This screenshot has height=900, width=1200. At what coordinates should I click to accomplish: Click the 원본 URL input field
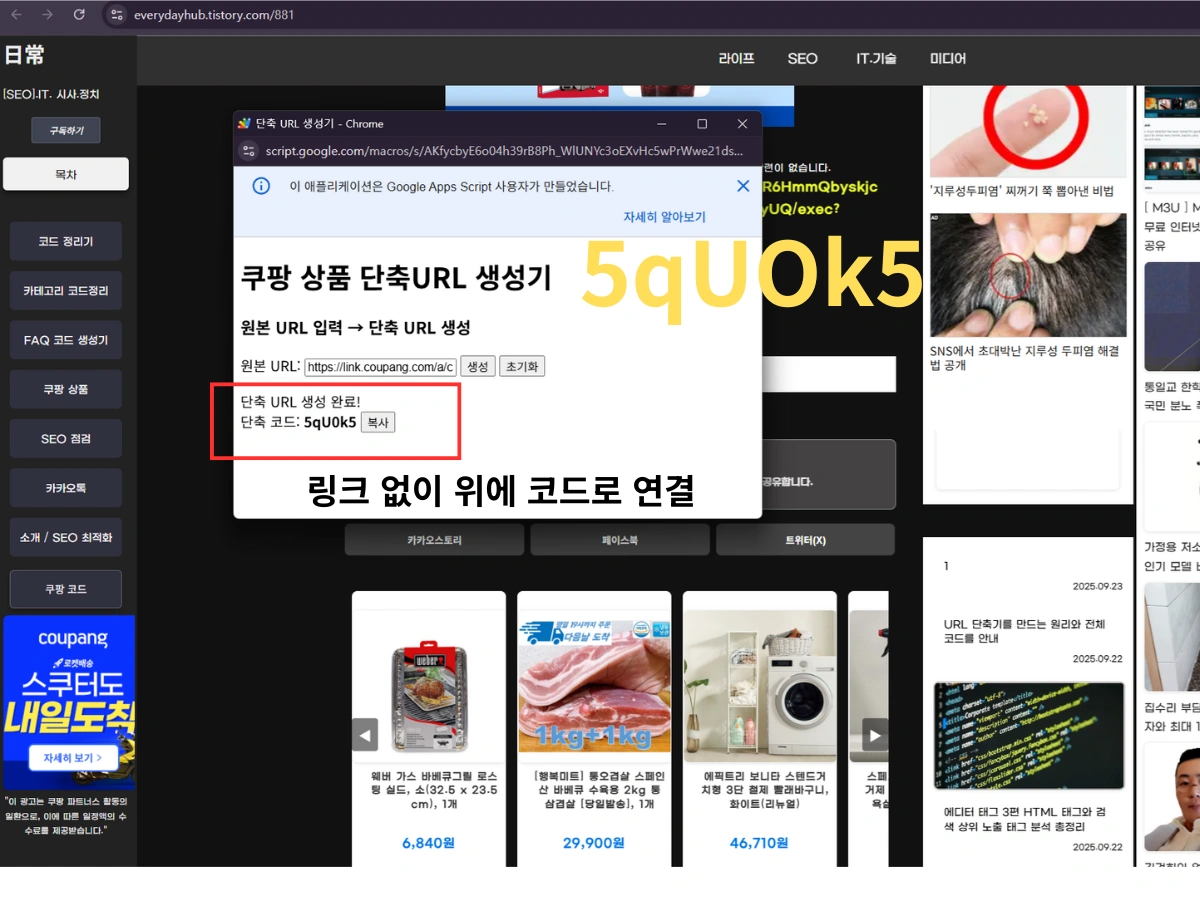pos(383,366)
